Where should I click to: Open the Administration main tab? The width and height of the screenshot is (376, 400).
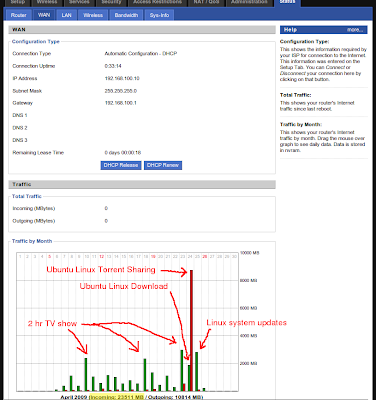coord(249,3)
